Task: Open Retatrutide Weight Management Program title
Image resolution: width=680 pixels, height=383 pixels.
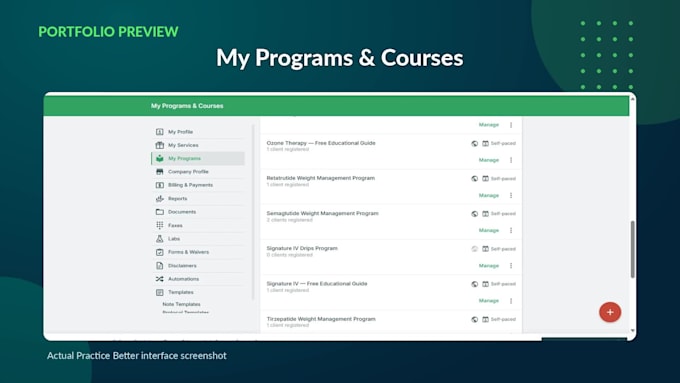Action: (x=320, y=178)
